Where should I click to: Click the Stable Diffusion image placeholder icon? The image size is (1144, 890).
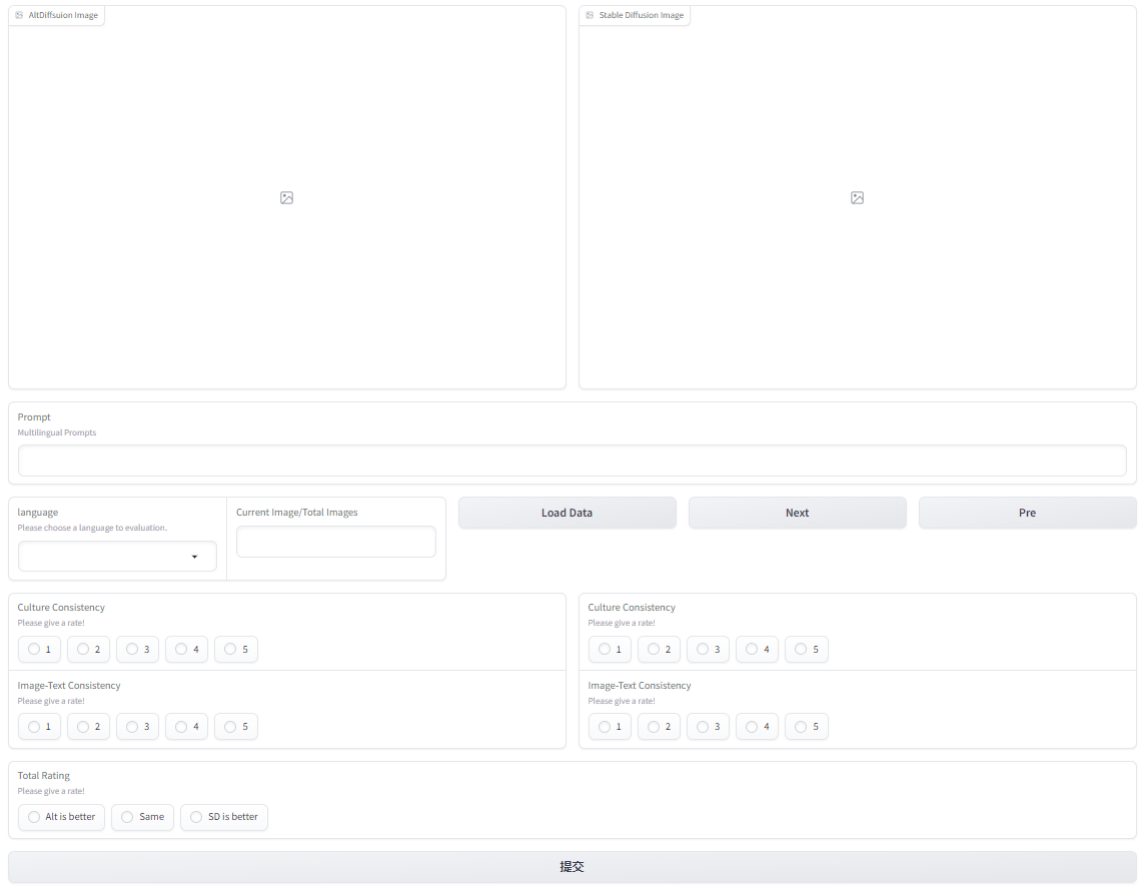click(857, 198)
